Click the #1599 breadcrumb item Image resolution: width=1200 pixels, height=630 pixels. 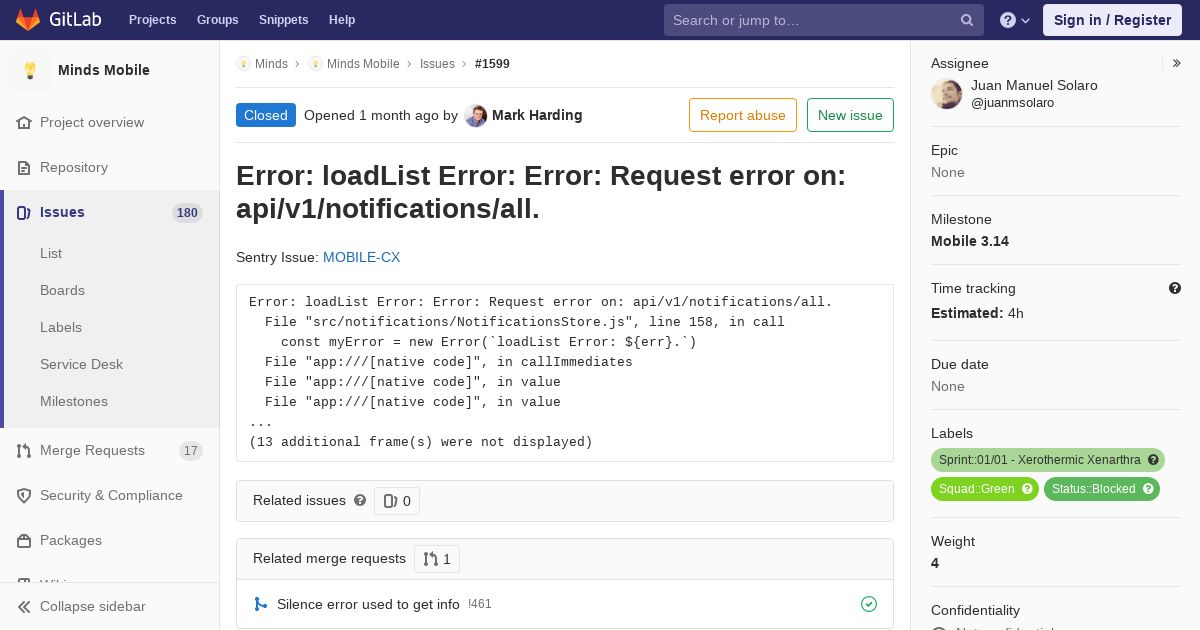492,63
